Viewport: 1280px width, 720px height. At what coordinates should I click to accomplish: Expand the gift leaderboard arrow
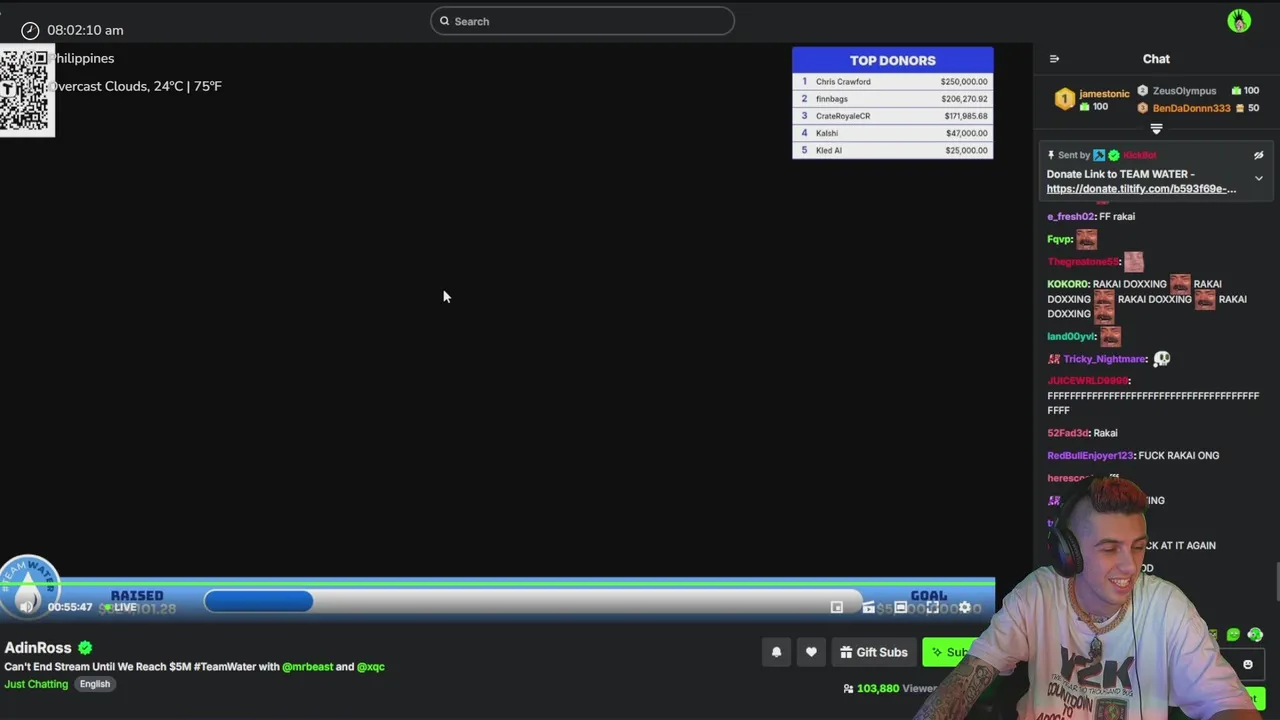pyautogui.click(x=1156, y=129)
